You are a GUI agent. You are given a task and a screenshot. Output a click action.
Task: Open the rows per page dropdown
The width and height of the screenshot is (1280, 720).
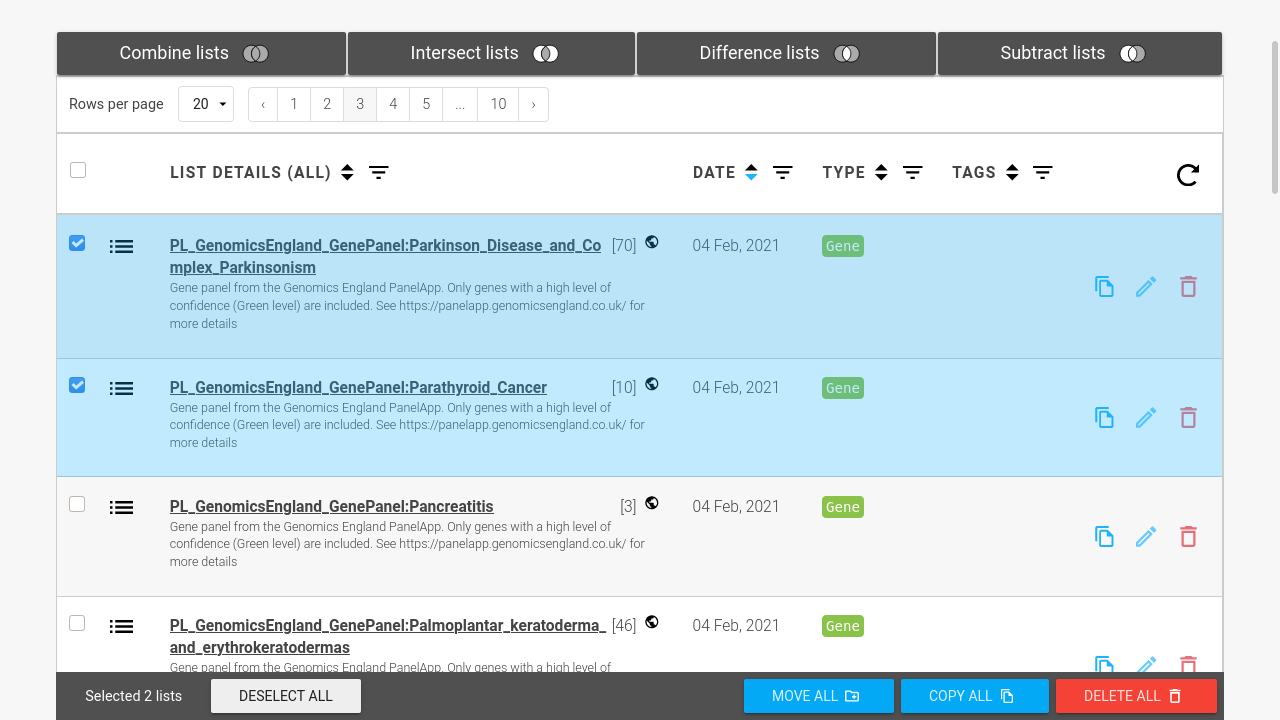tap(206, 104)
